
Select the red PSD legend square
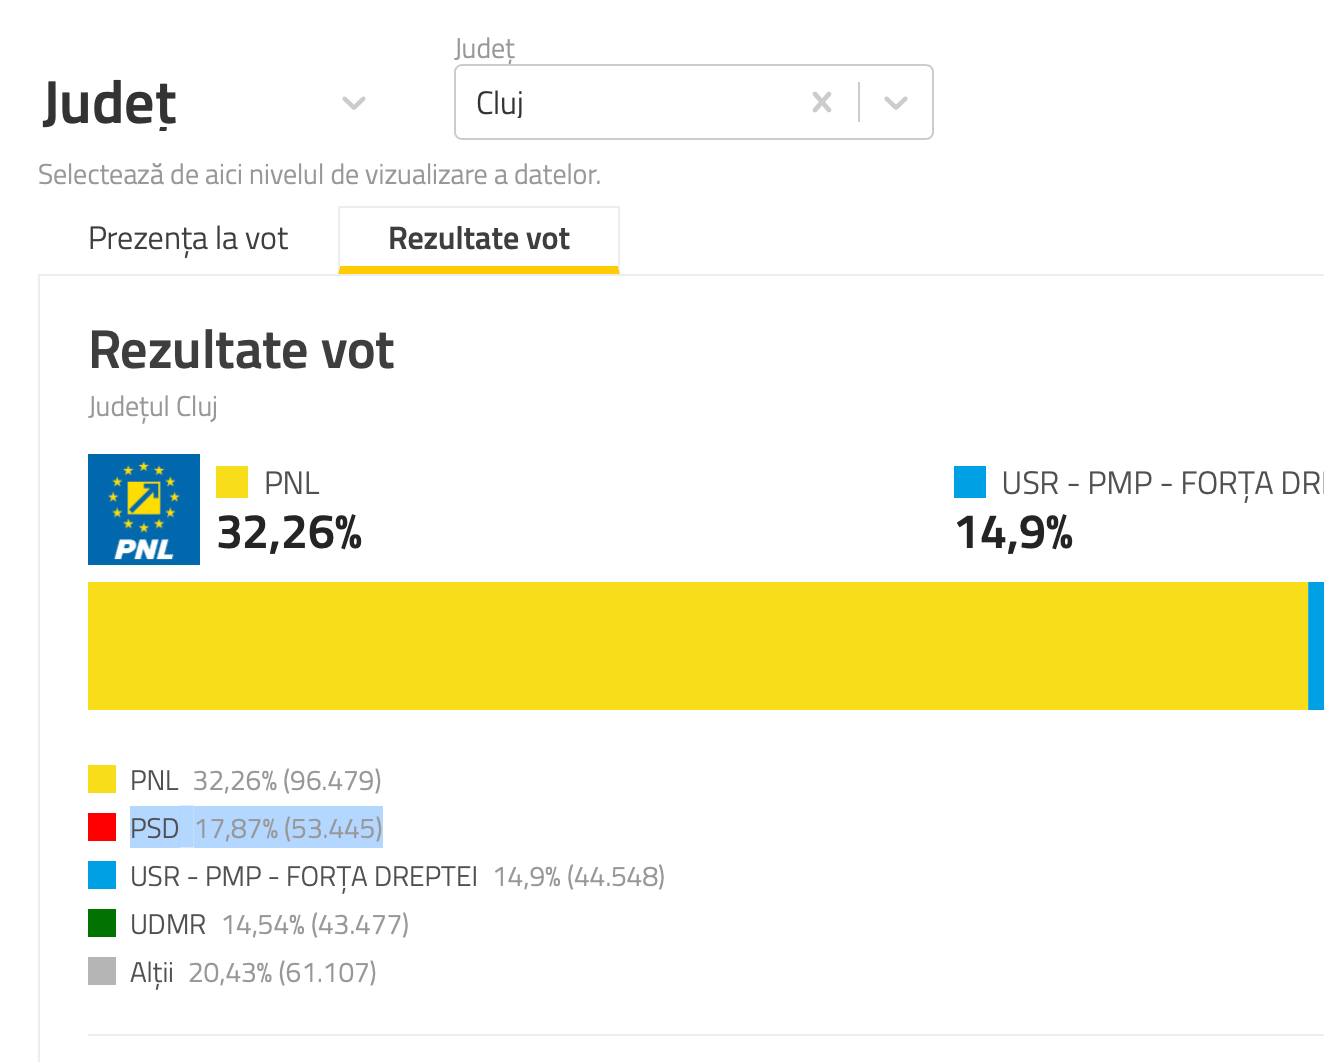pyautogui.click(x=101, y=826)
